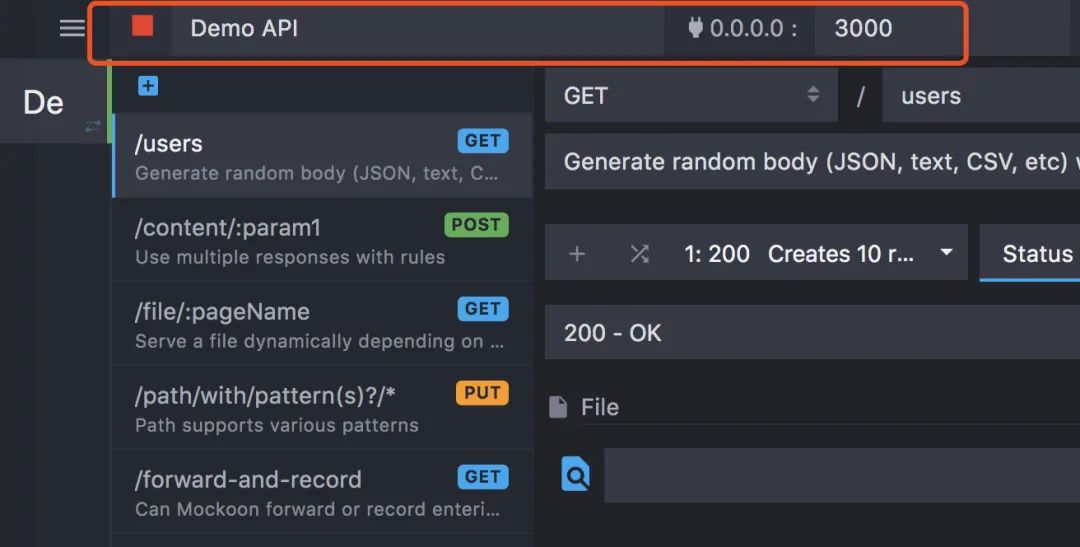Select the /forward-and-record GET route

pyautogui.click(x=322, y=492)
